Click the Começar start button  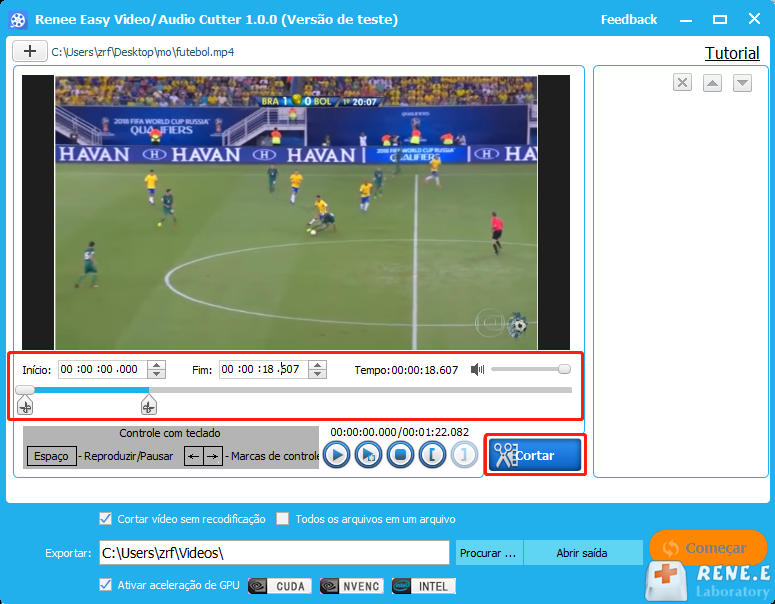pos(707,547)
